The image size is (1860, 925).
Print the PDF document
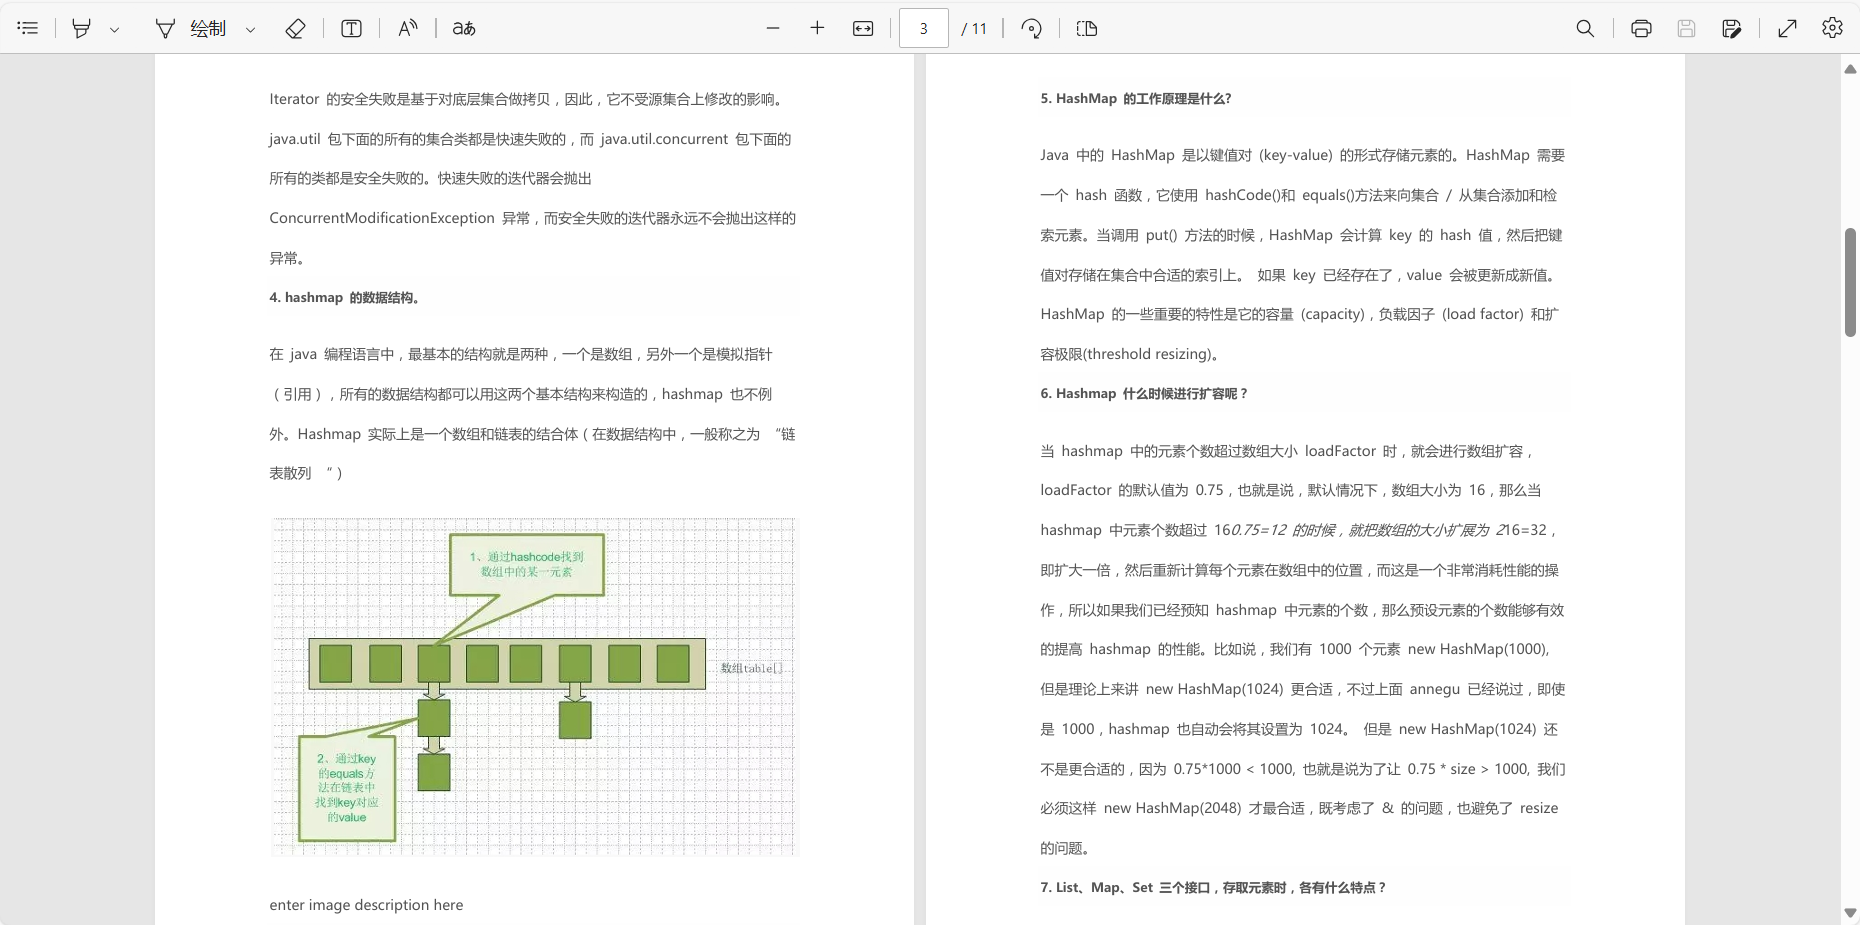coord(1641,28)
